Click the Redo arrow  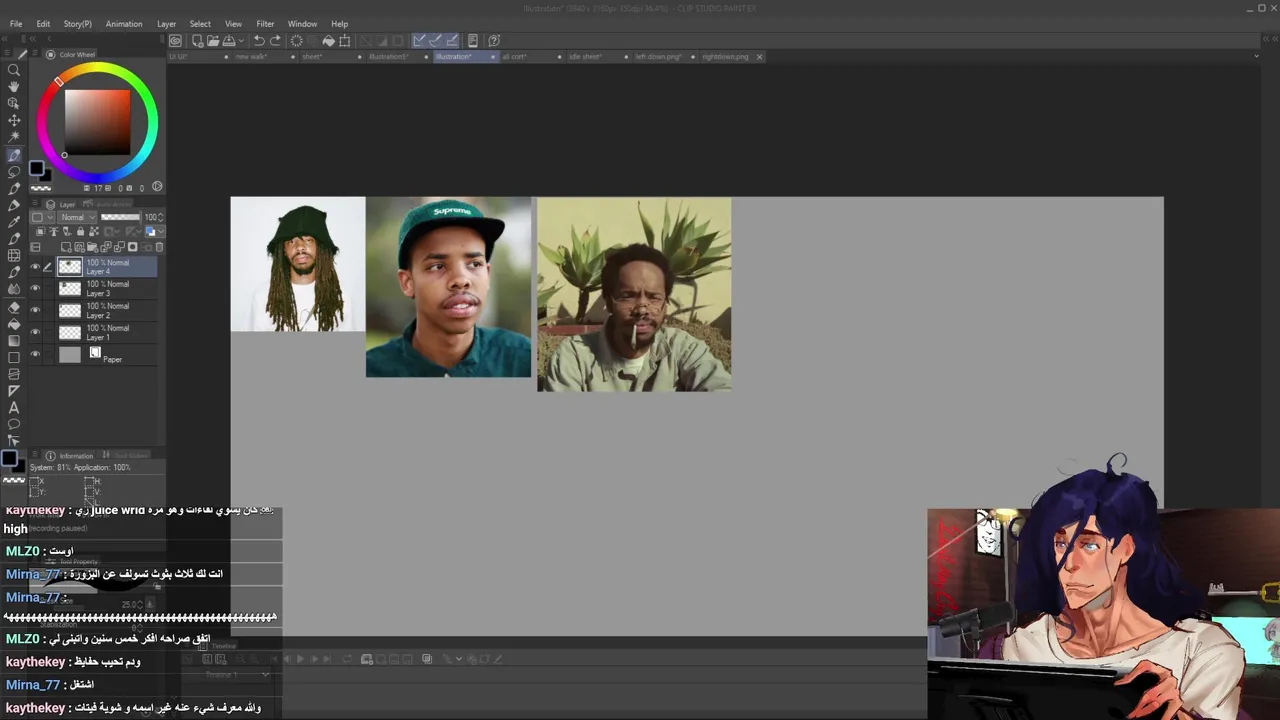click(275, 41)
